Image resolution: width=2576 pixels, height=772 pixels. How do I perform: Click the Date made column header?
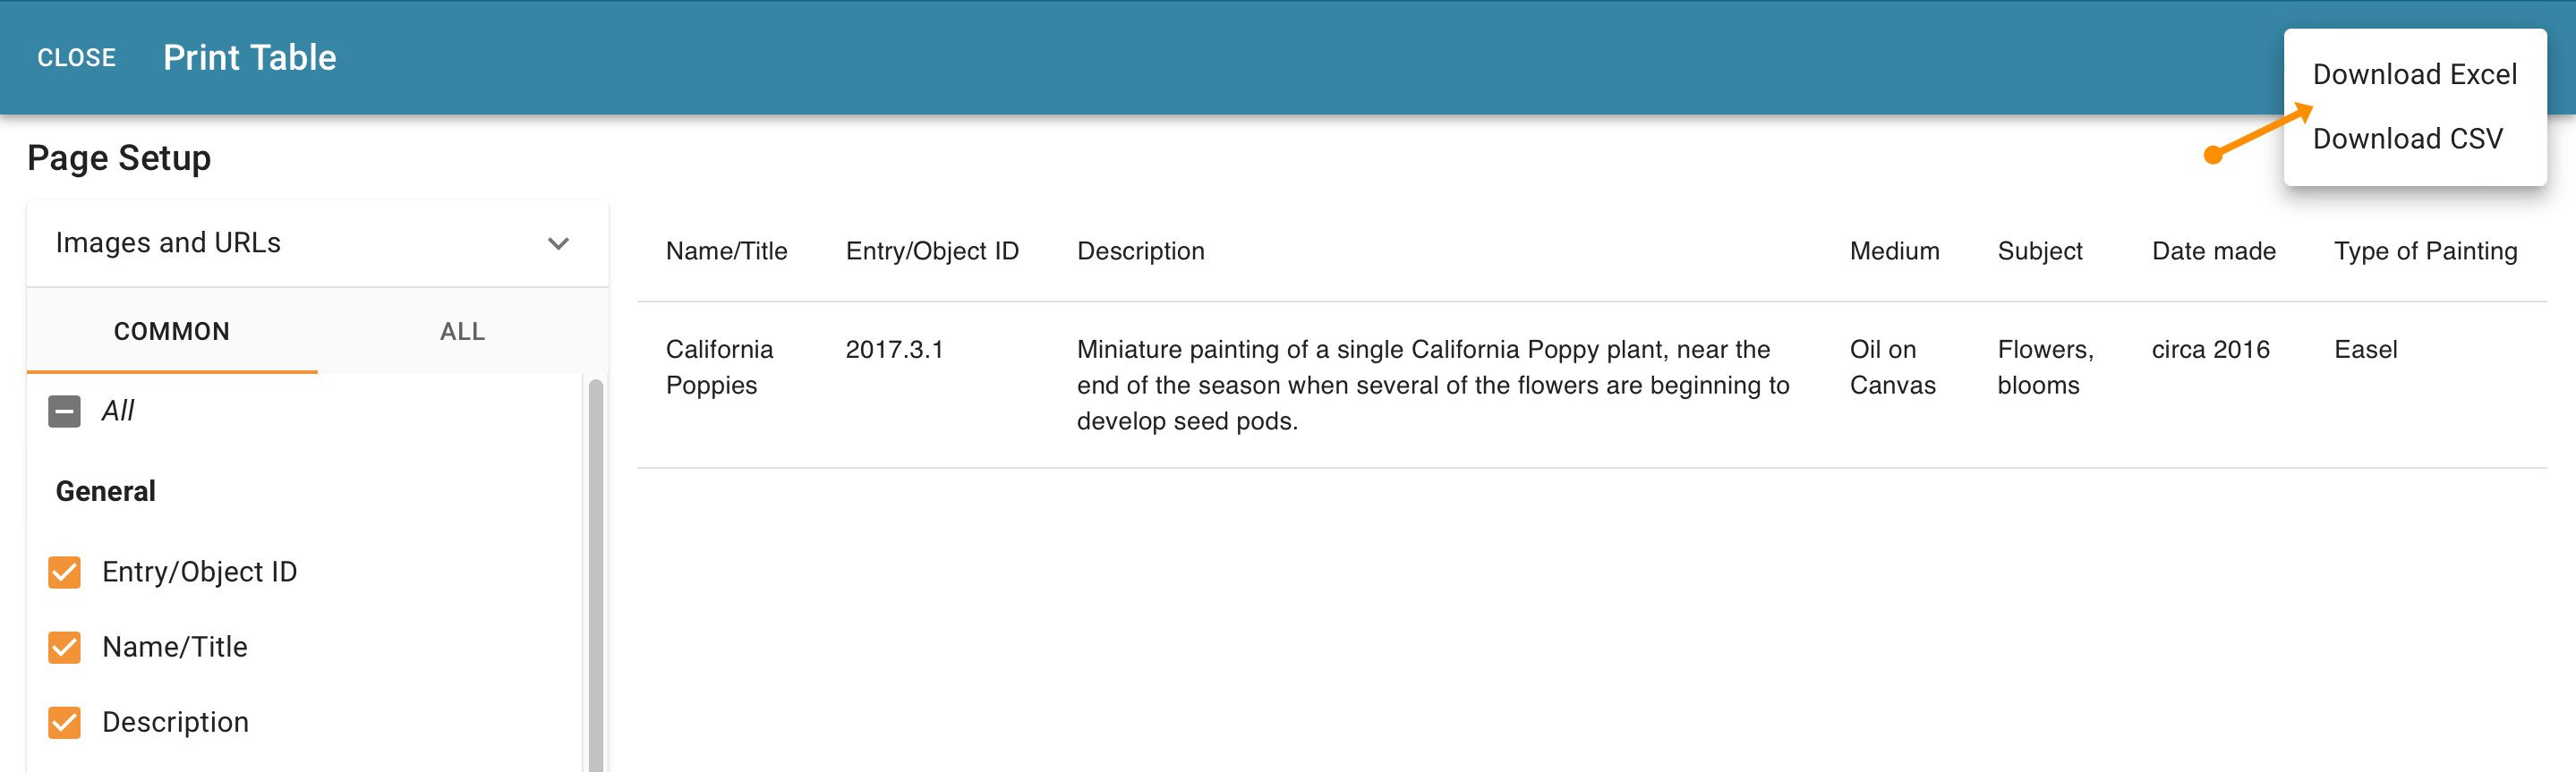(2213, 251)
